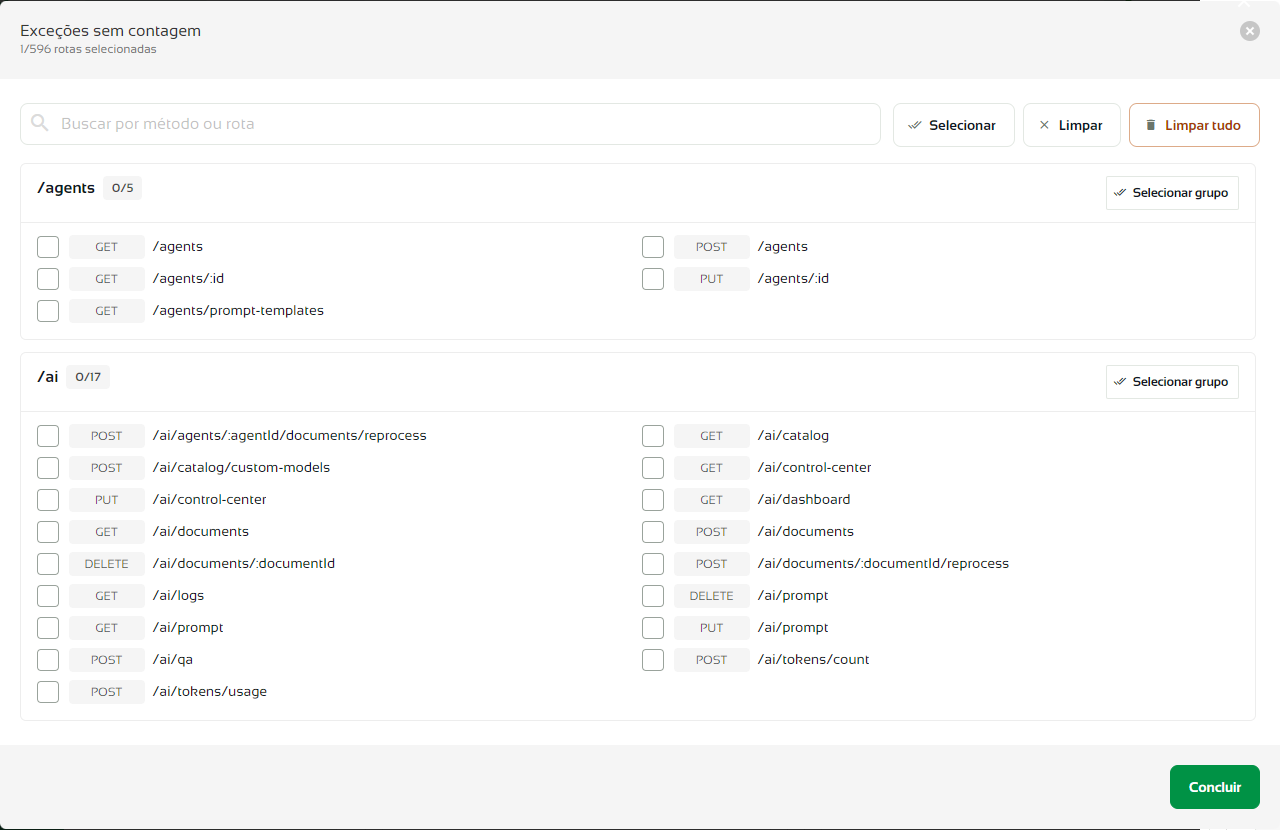Select all routes in the /ai group
The image size is (1280, 830).
click(x=1172, y=382)
